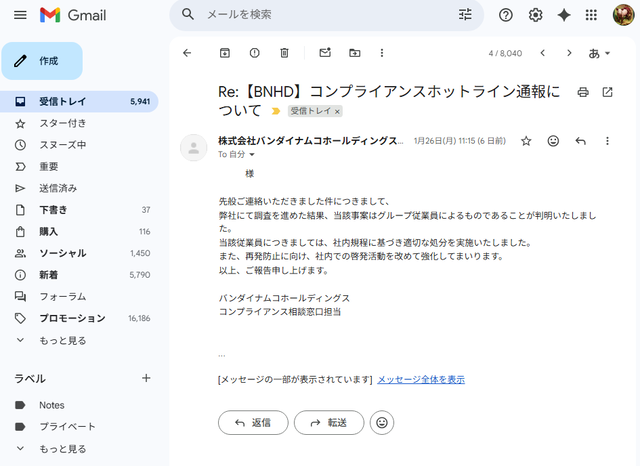Focus the メールを検索 search field
Image resolution: width=640 pixels, height=466 pixels.
[327, 15]
